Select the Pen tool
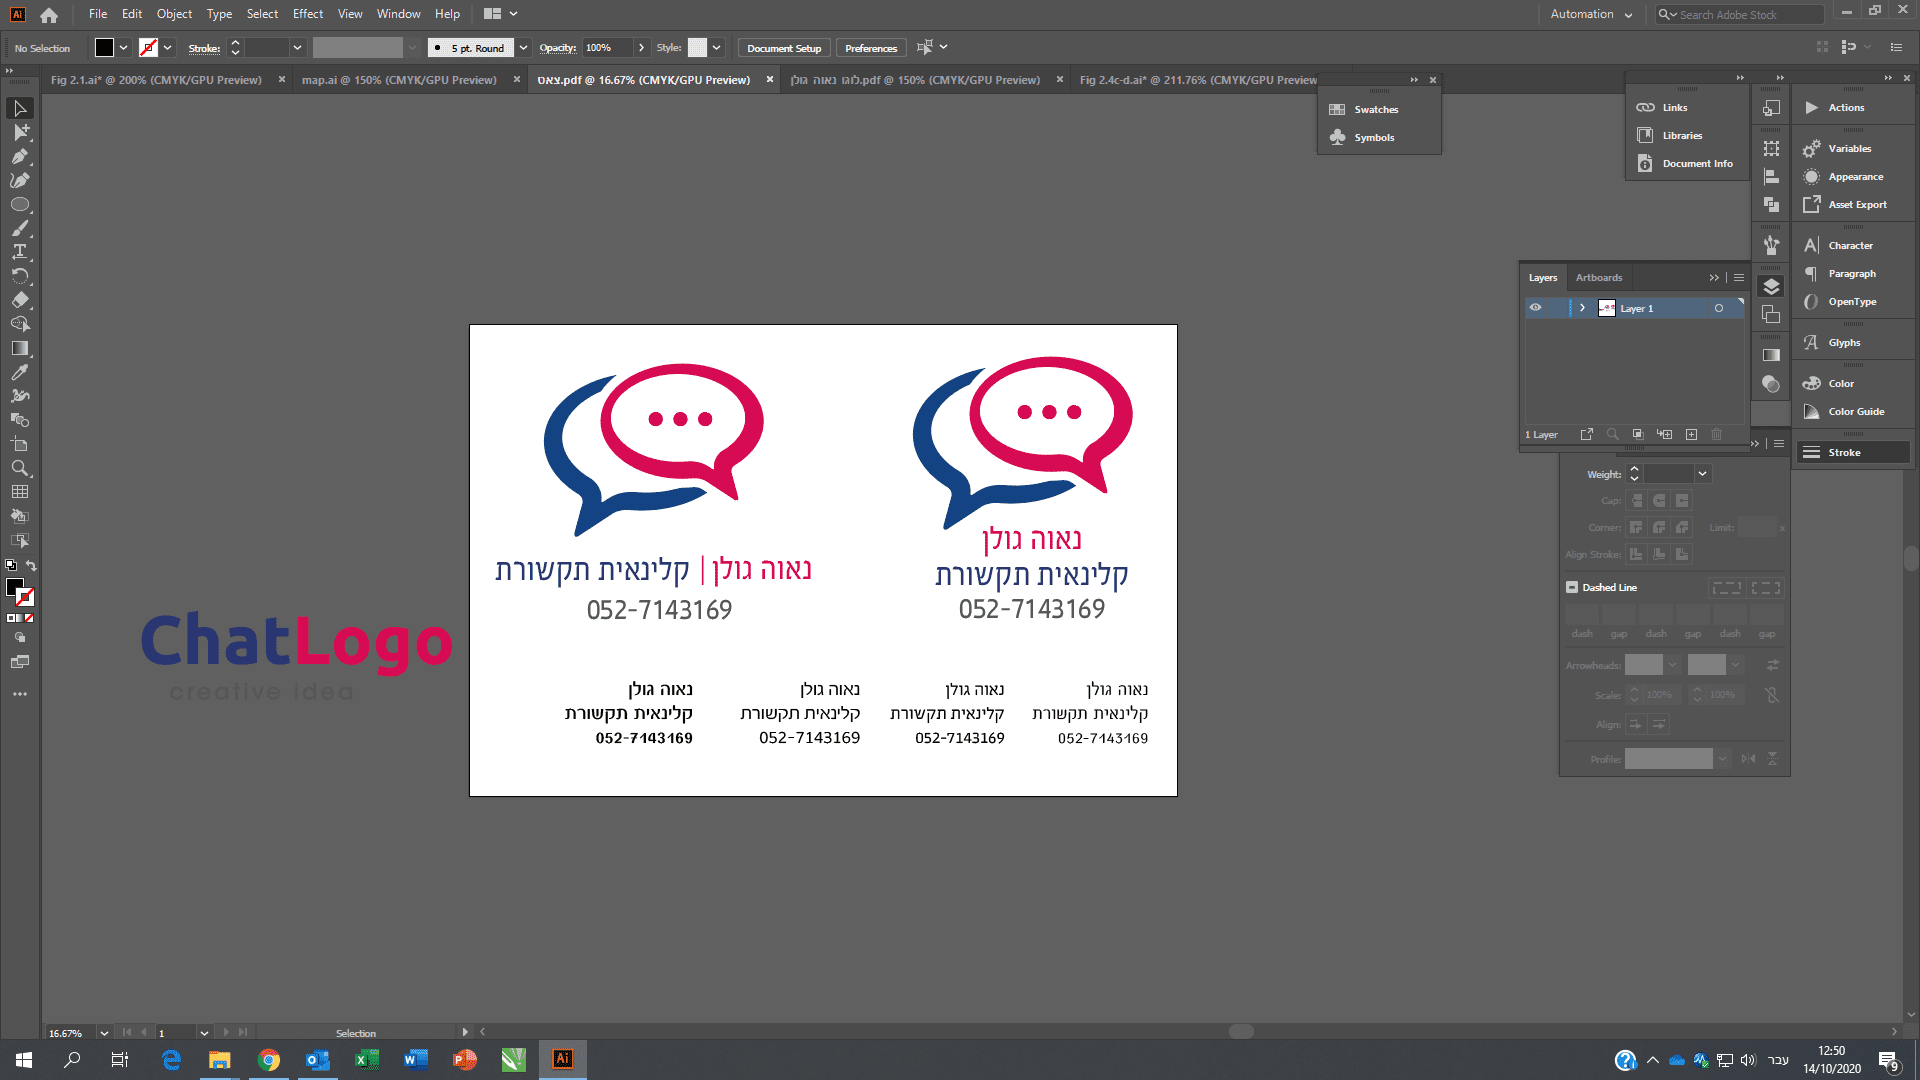This screenshot has height=1080, width=1920. point(19,156)
